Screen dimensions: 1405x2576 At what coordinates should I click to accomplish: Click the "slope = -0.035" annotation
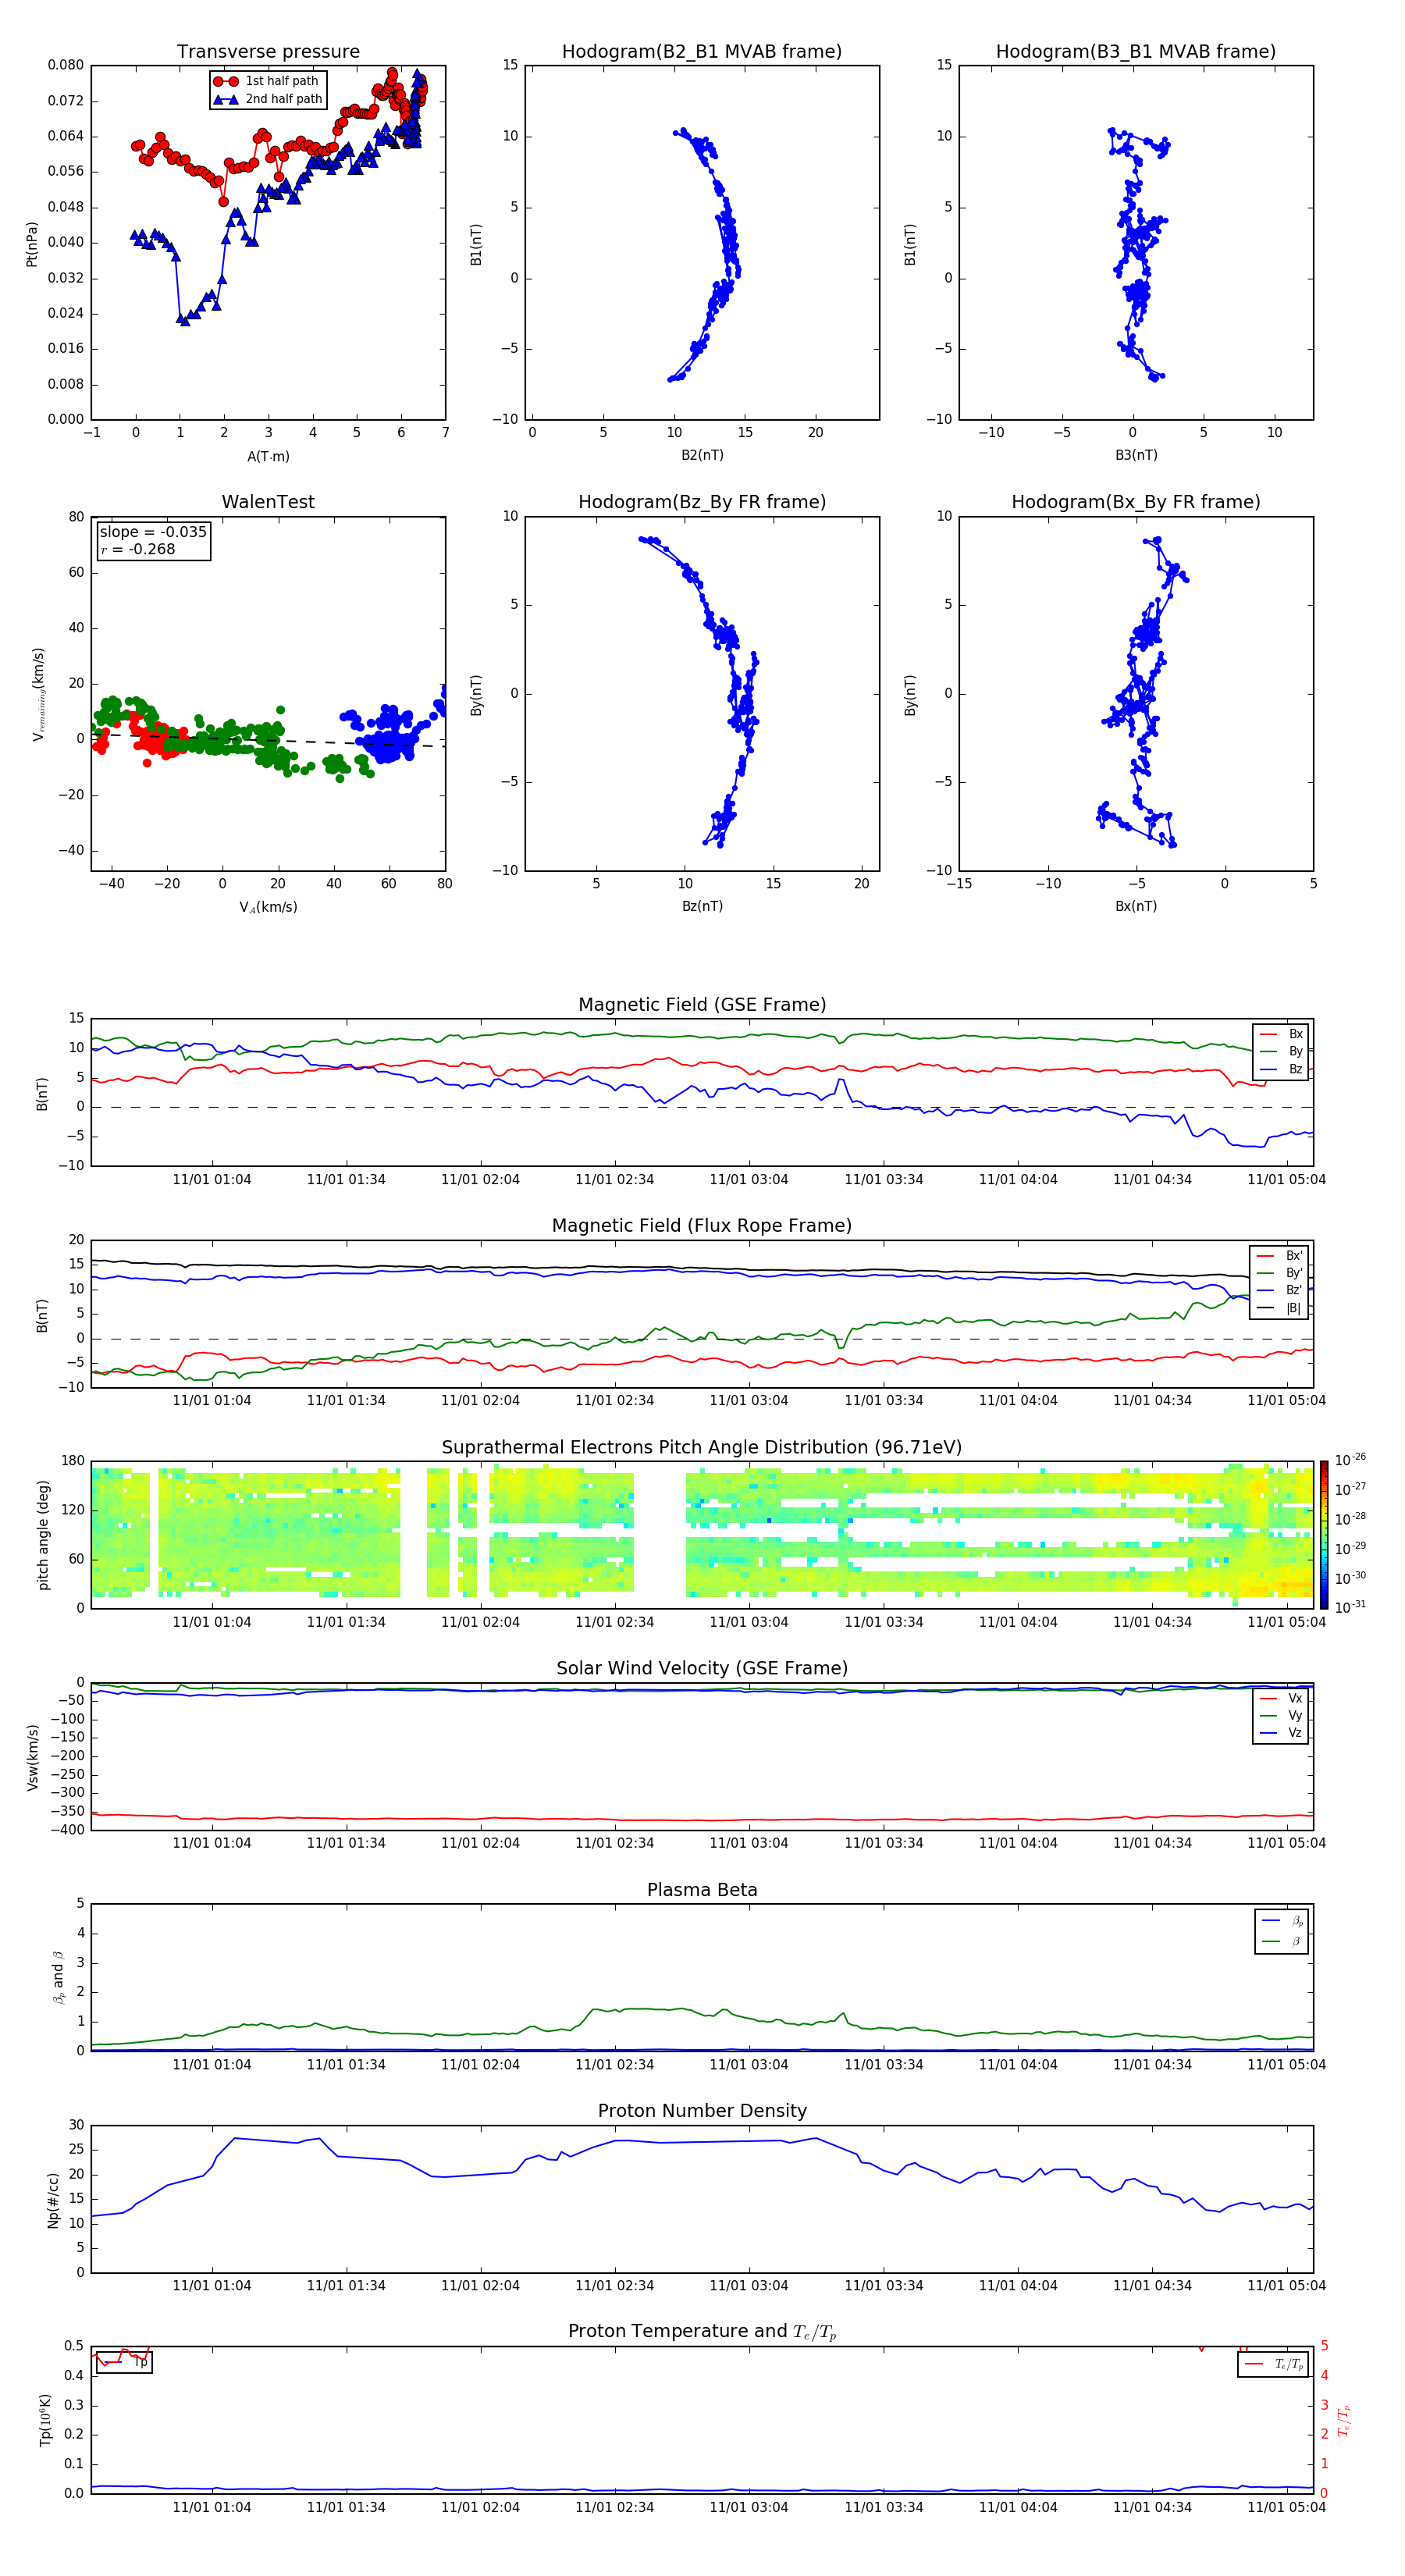pyautogui.click(x=153, y=532)
